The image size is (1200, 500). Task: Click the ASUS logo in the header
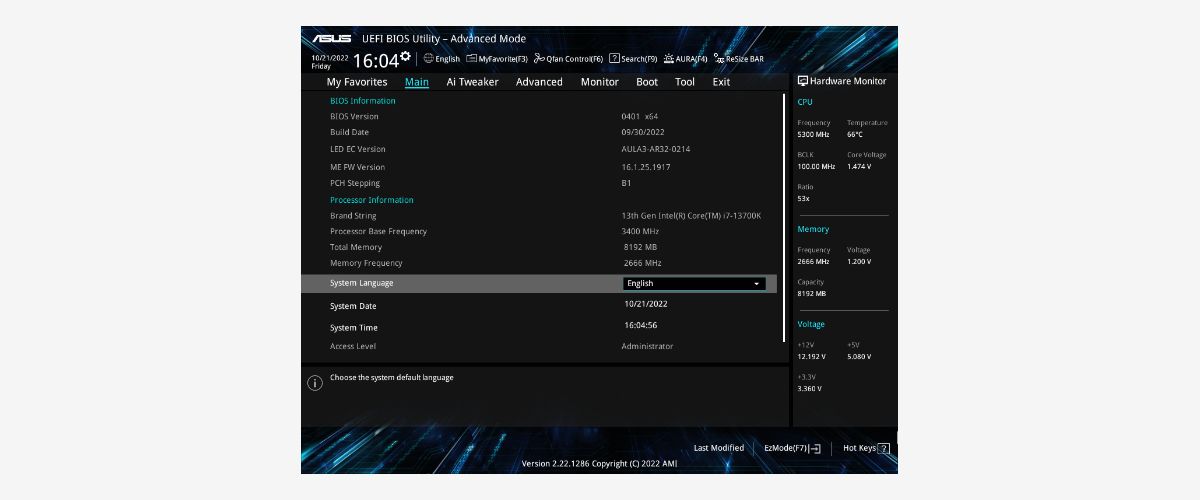331,38
